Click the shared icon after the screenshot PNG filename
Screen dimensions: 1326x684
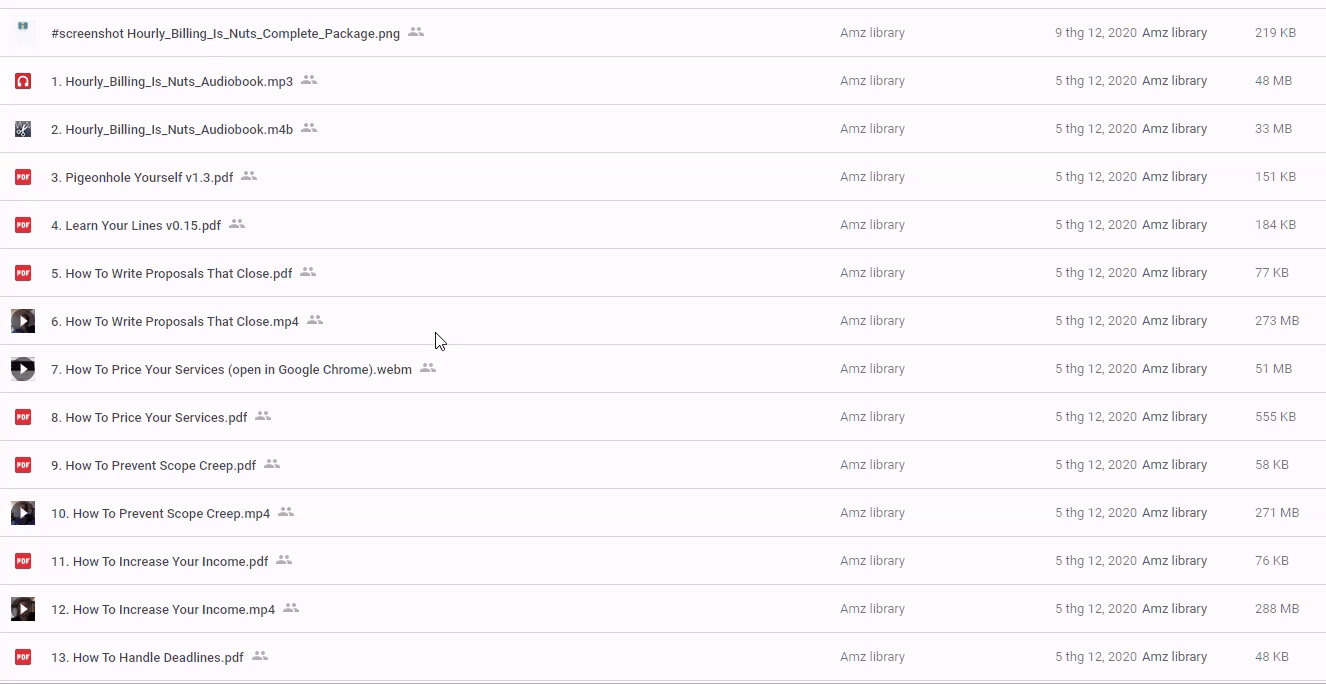[x=416, y=32]
